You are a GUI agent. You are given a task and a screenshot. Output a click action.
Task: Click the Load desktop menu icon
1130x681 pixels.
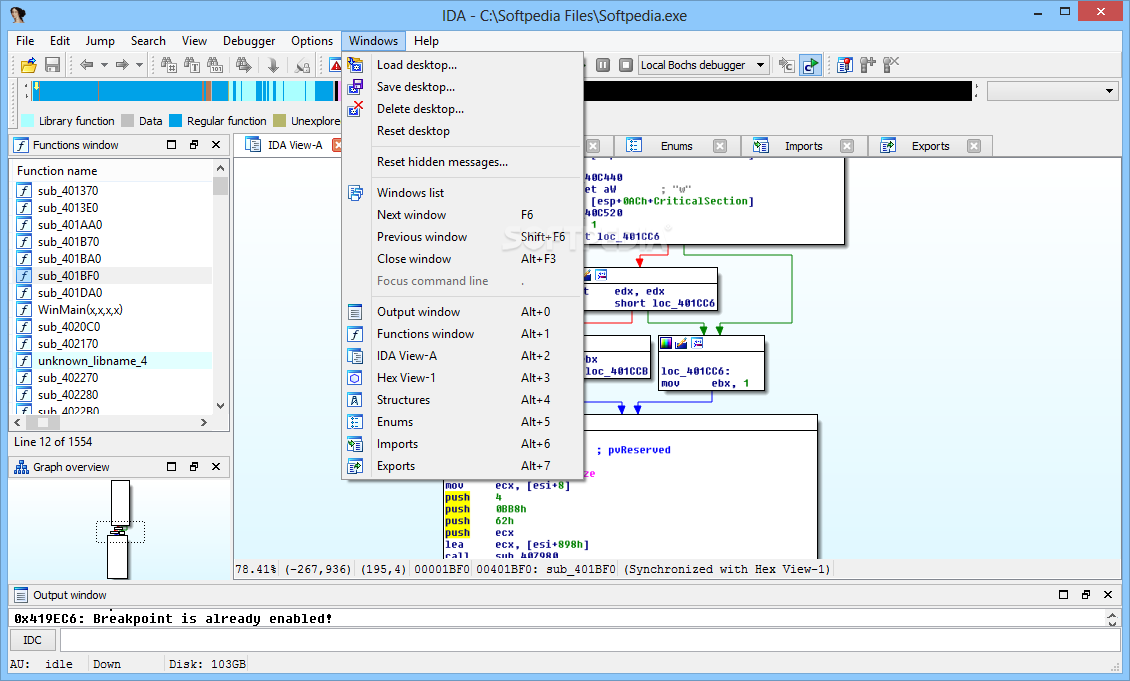pyautogui.click(x=355, y=65)
